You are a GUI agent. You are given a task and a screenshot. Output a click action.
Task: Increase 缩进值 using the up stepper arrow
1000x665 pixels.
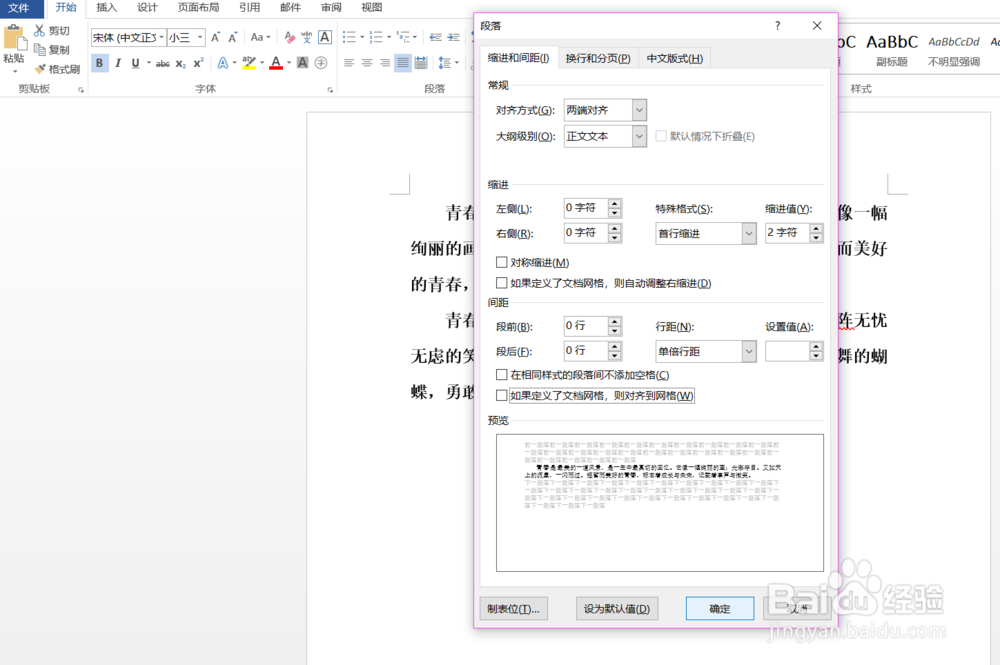tap(817, 228)
